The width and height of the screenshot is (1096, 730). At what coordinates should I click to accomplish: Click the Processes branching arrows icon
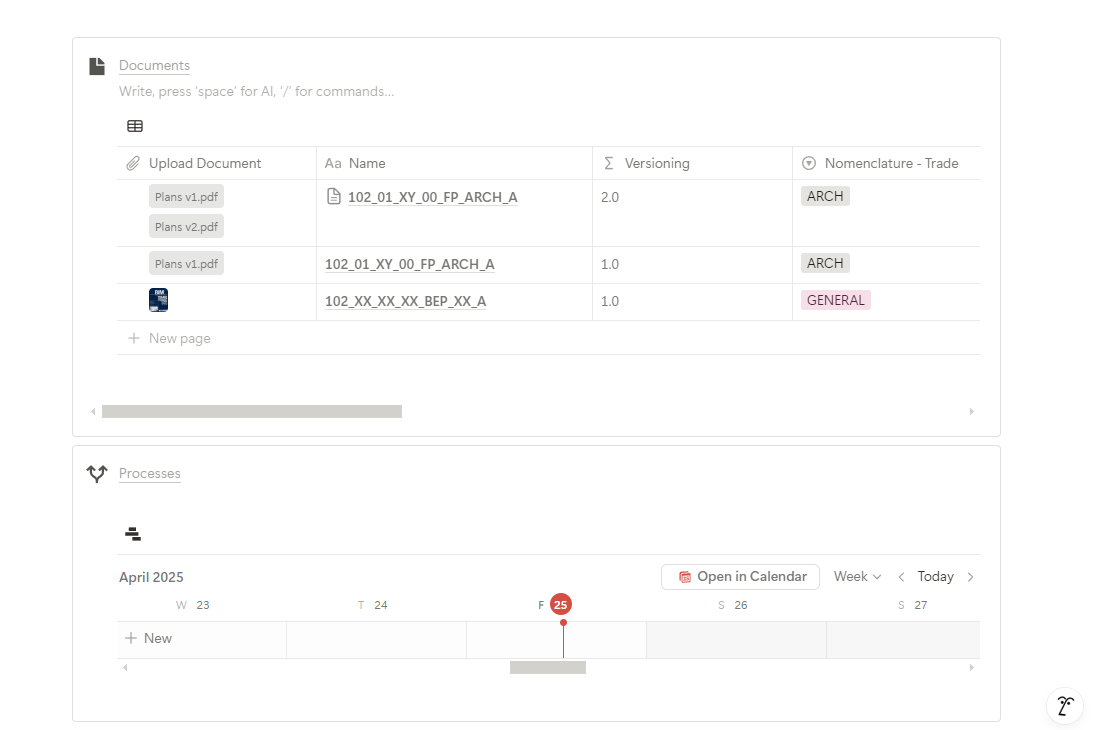(97, 474)
